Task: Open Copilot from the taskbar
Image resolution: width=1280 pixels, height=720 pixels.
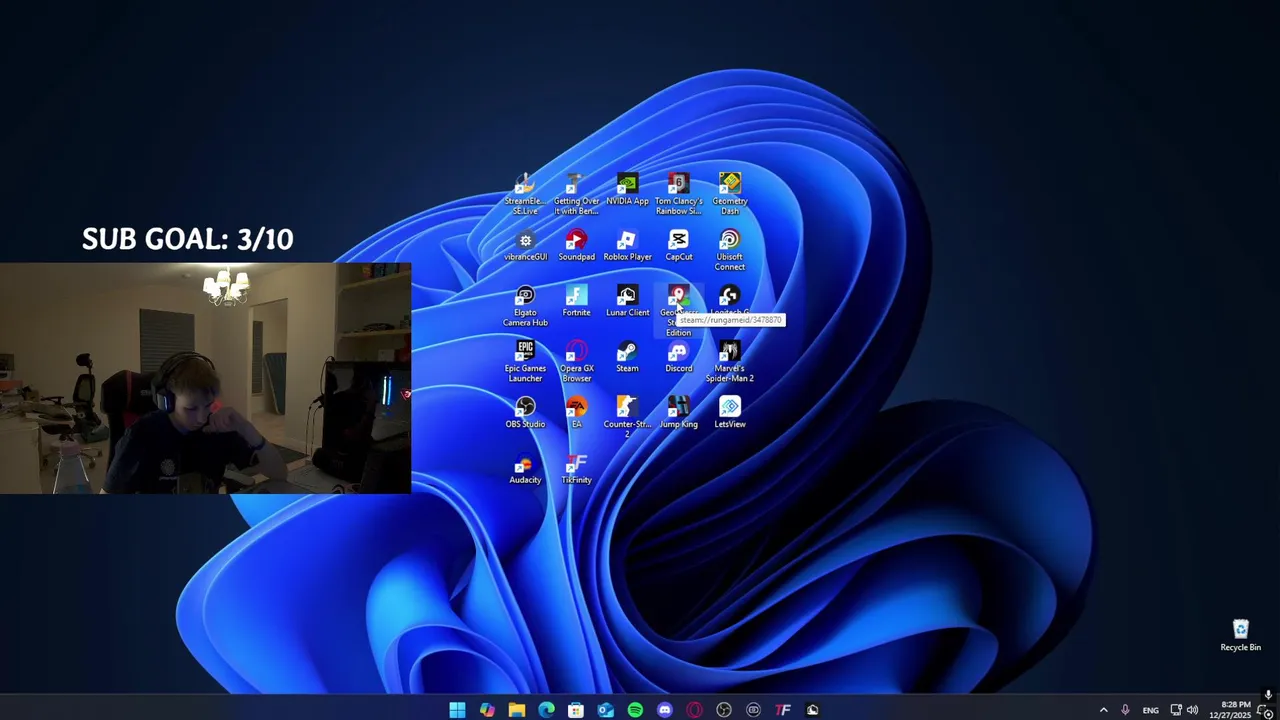Action: (x=487, y=710)
